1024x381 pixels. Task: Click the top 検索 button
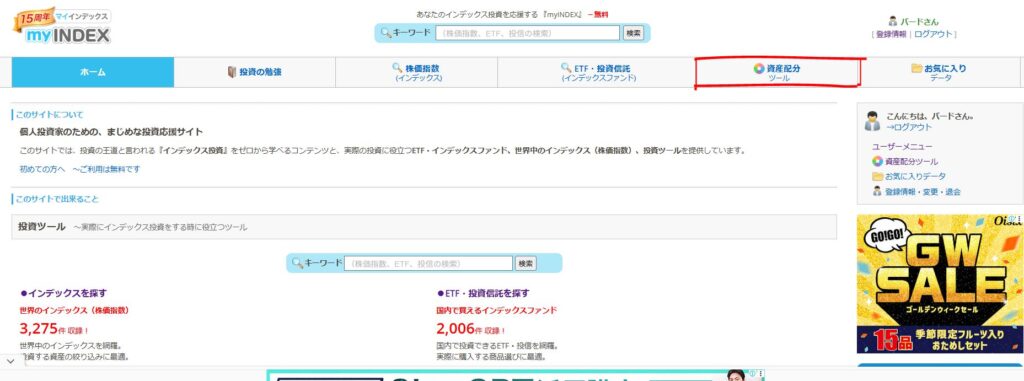pyautogui.click(x=633, y=33)
